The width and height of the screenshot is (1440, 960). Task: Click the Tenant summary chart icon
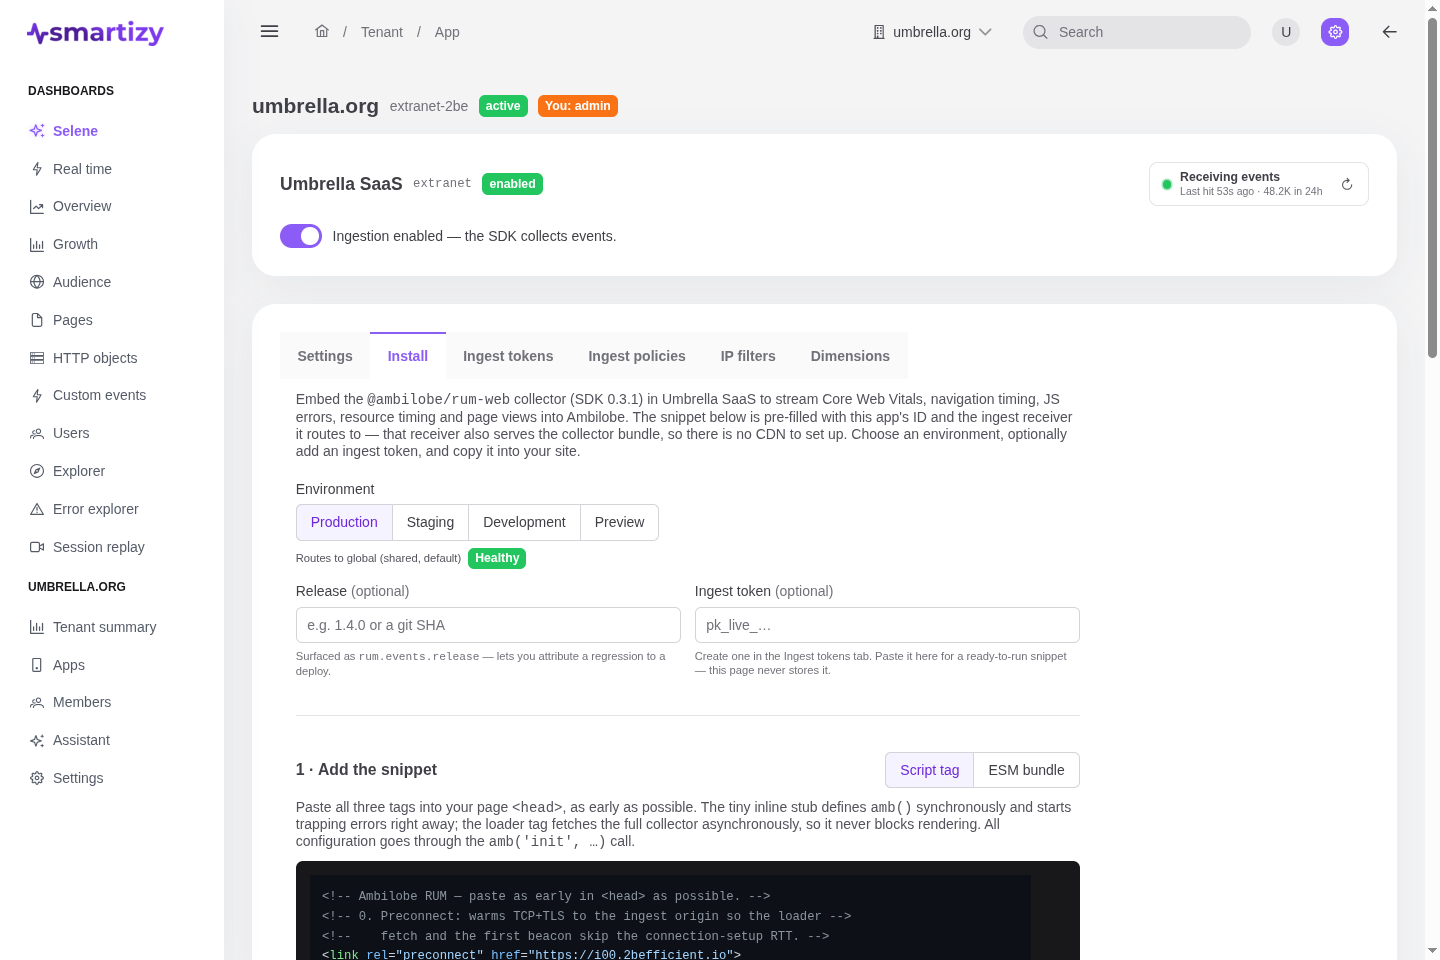tap(37, 627)
